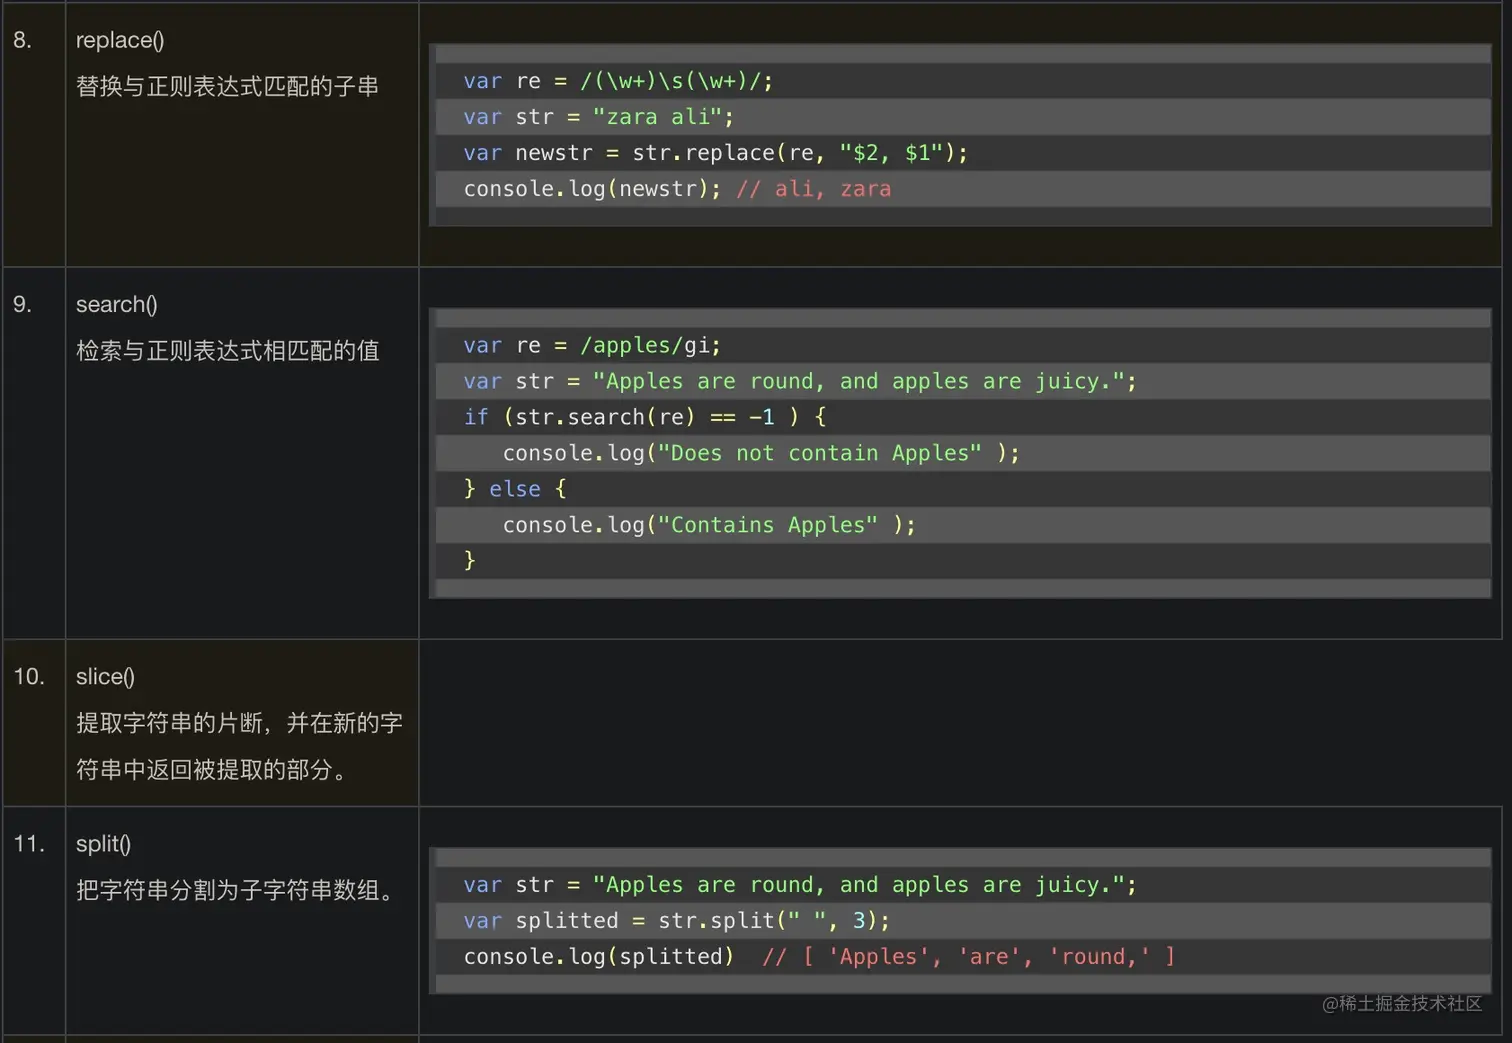This screenshot has height=1043, width=1512.
Task: Click the split() method name
Action: point(103,843)
